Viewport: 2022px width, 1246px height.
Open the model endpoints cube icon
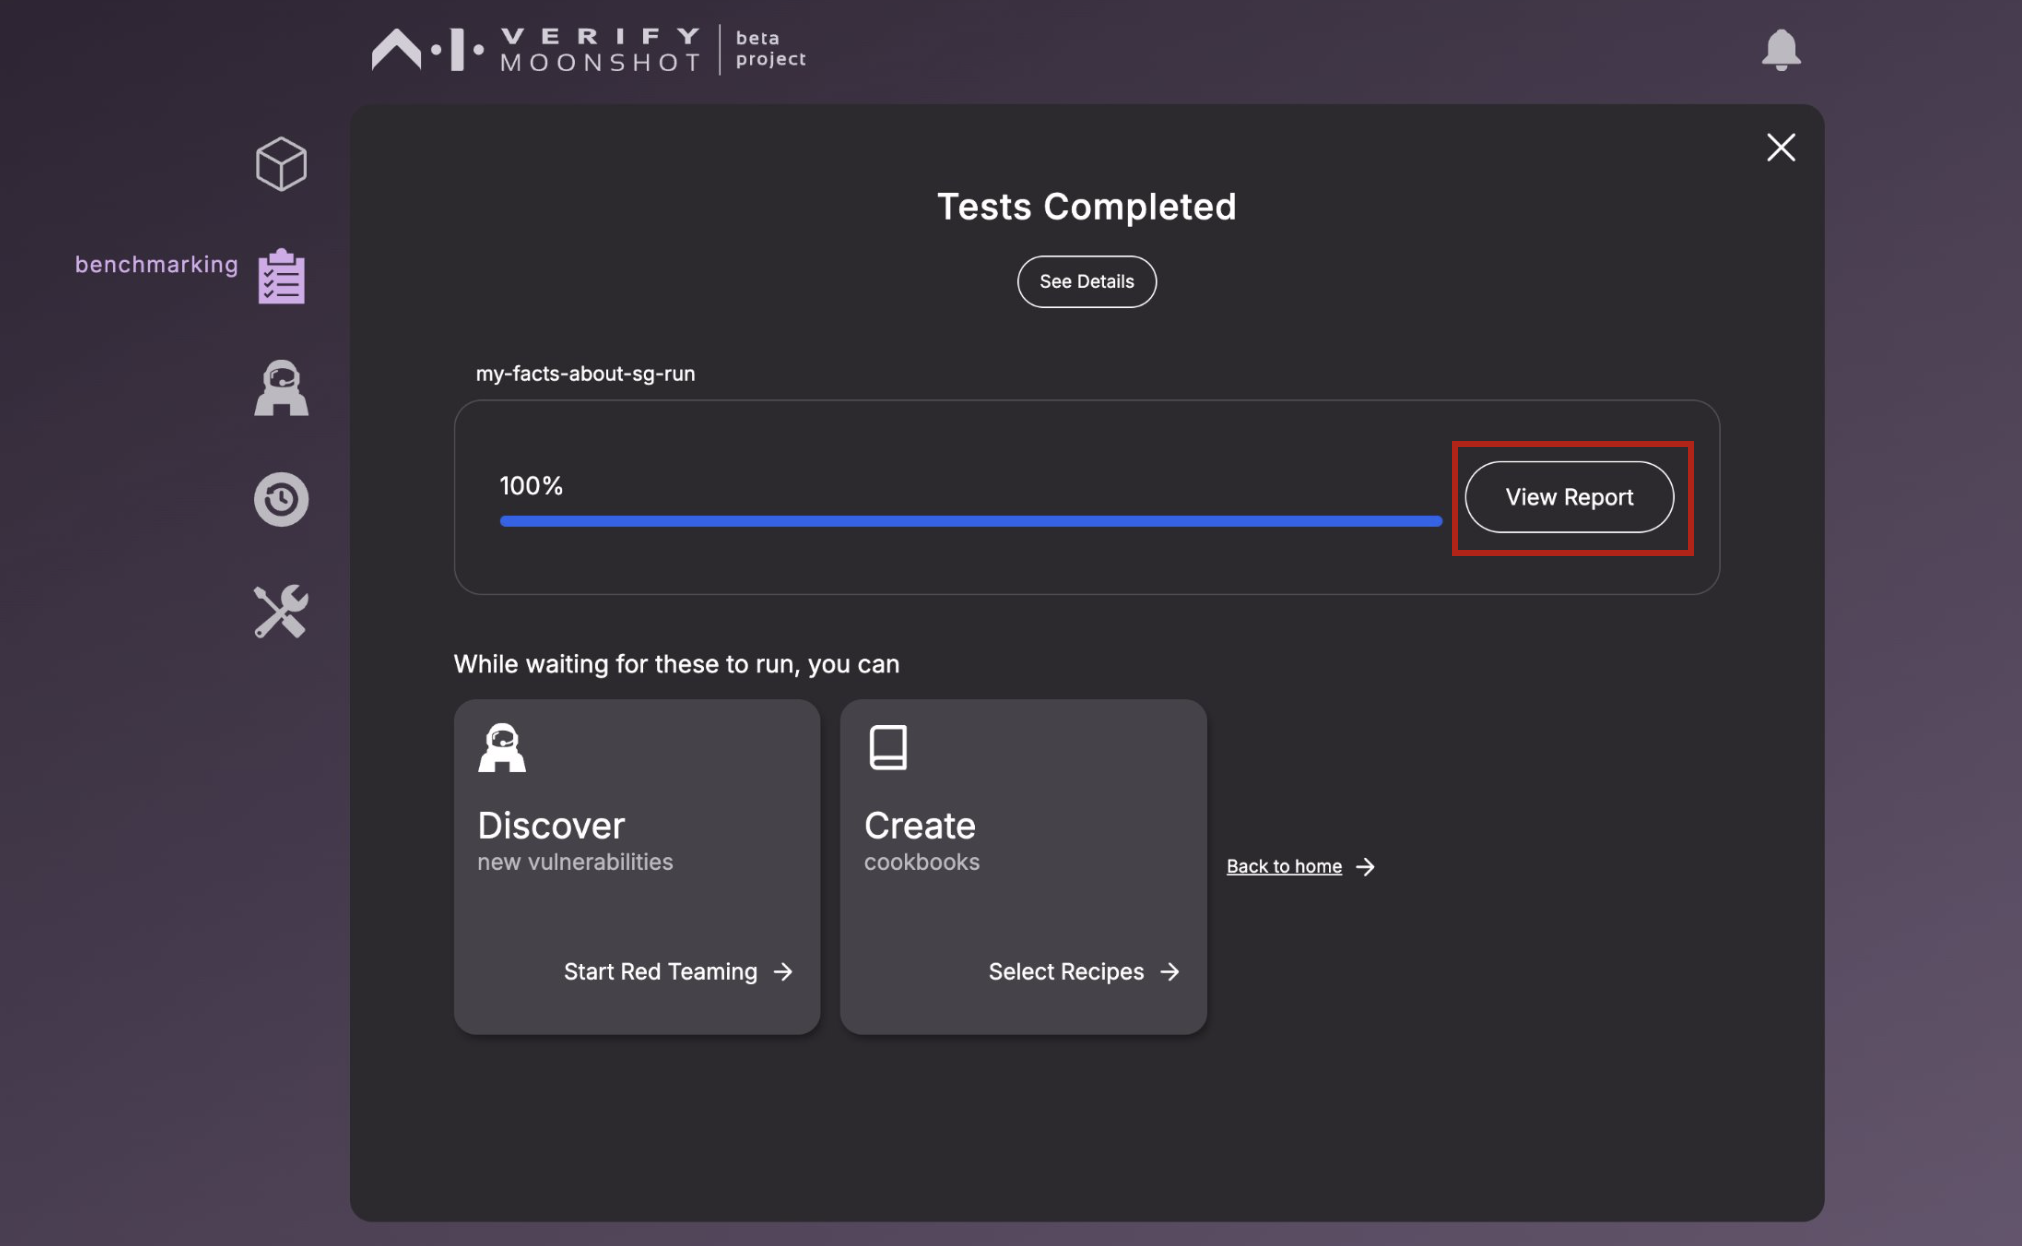[281, 163]
